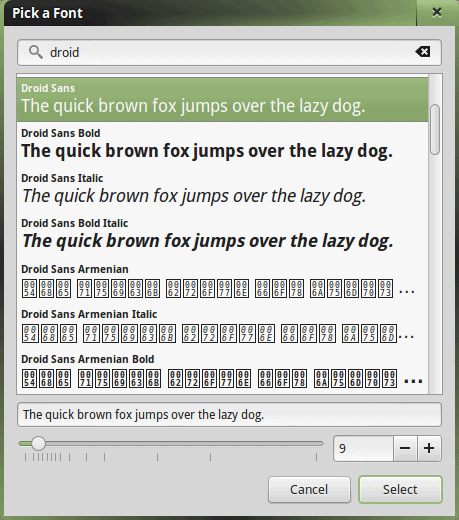Confirm font with Select button

(x=400, y=489)
